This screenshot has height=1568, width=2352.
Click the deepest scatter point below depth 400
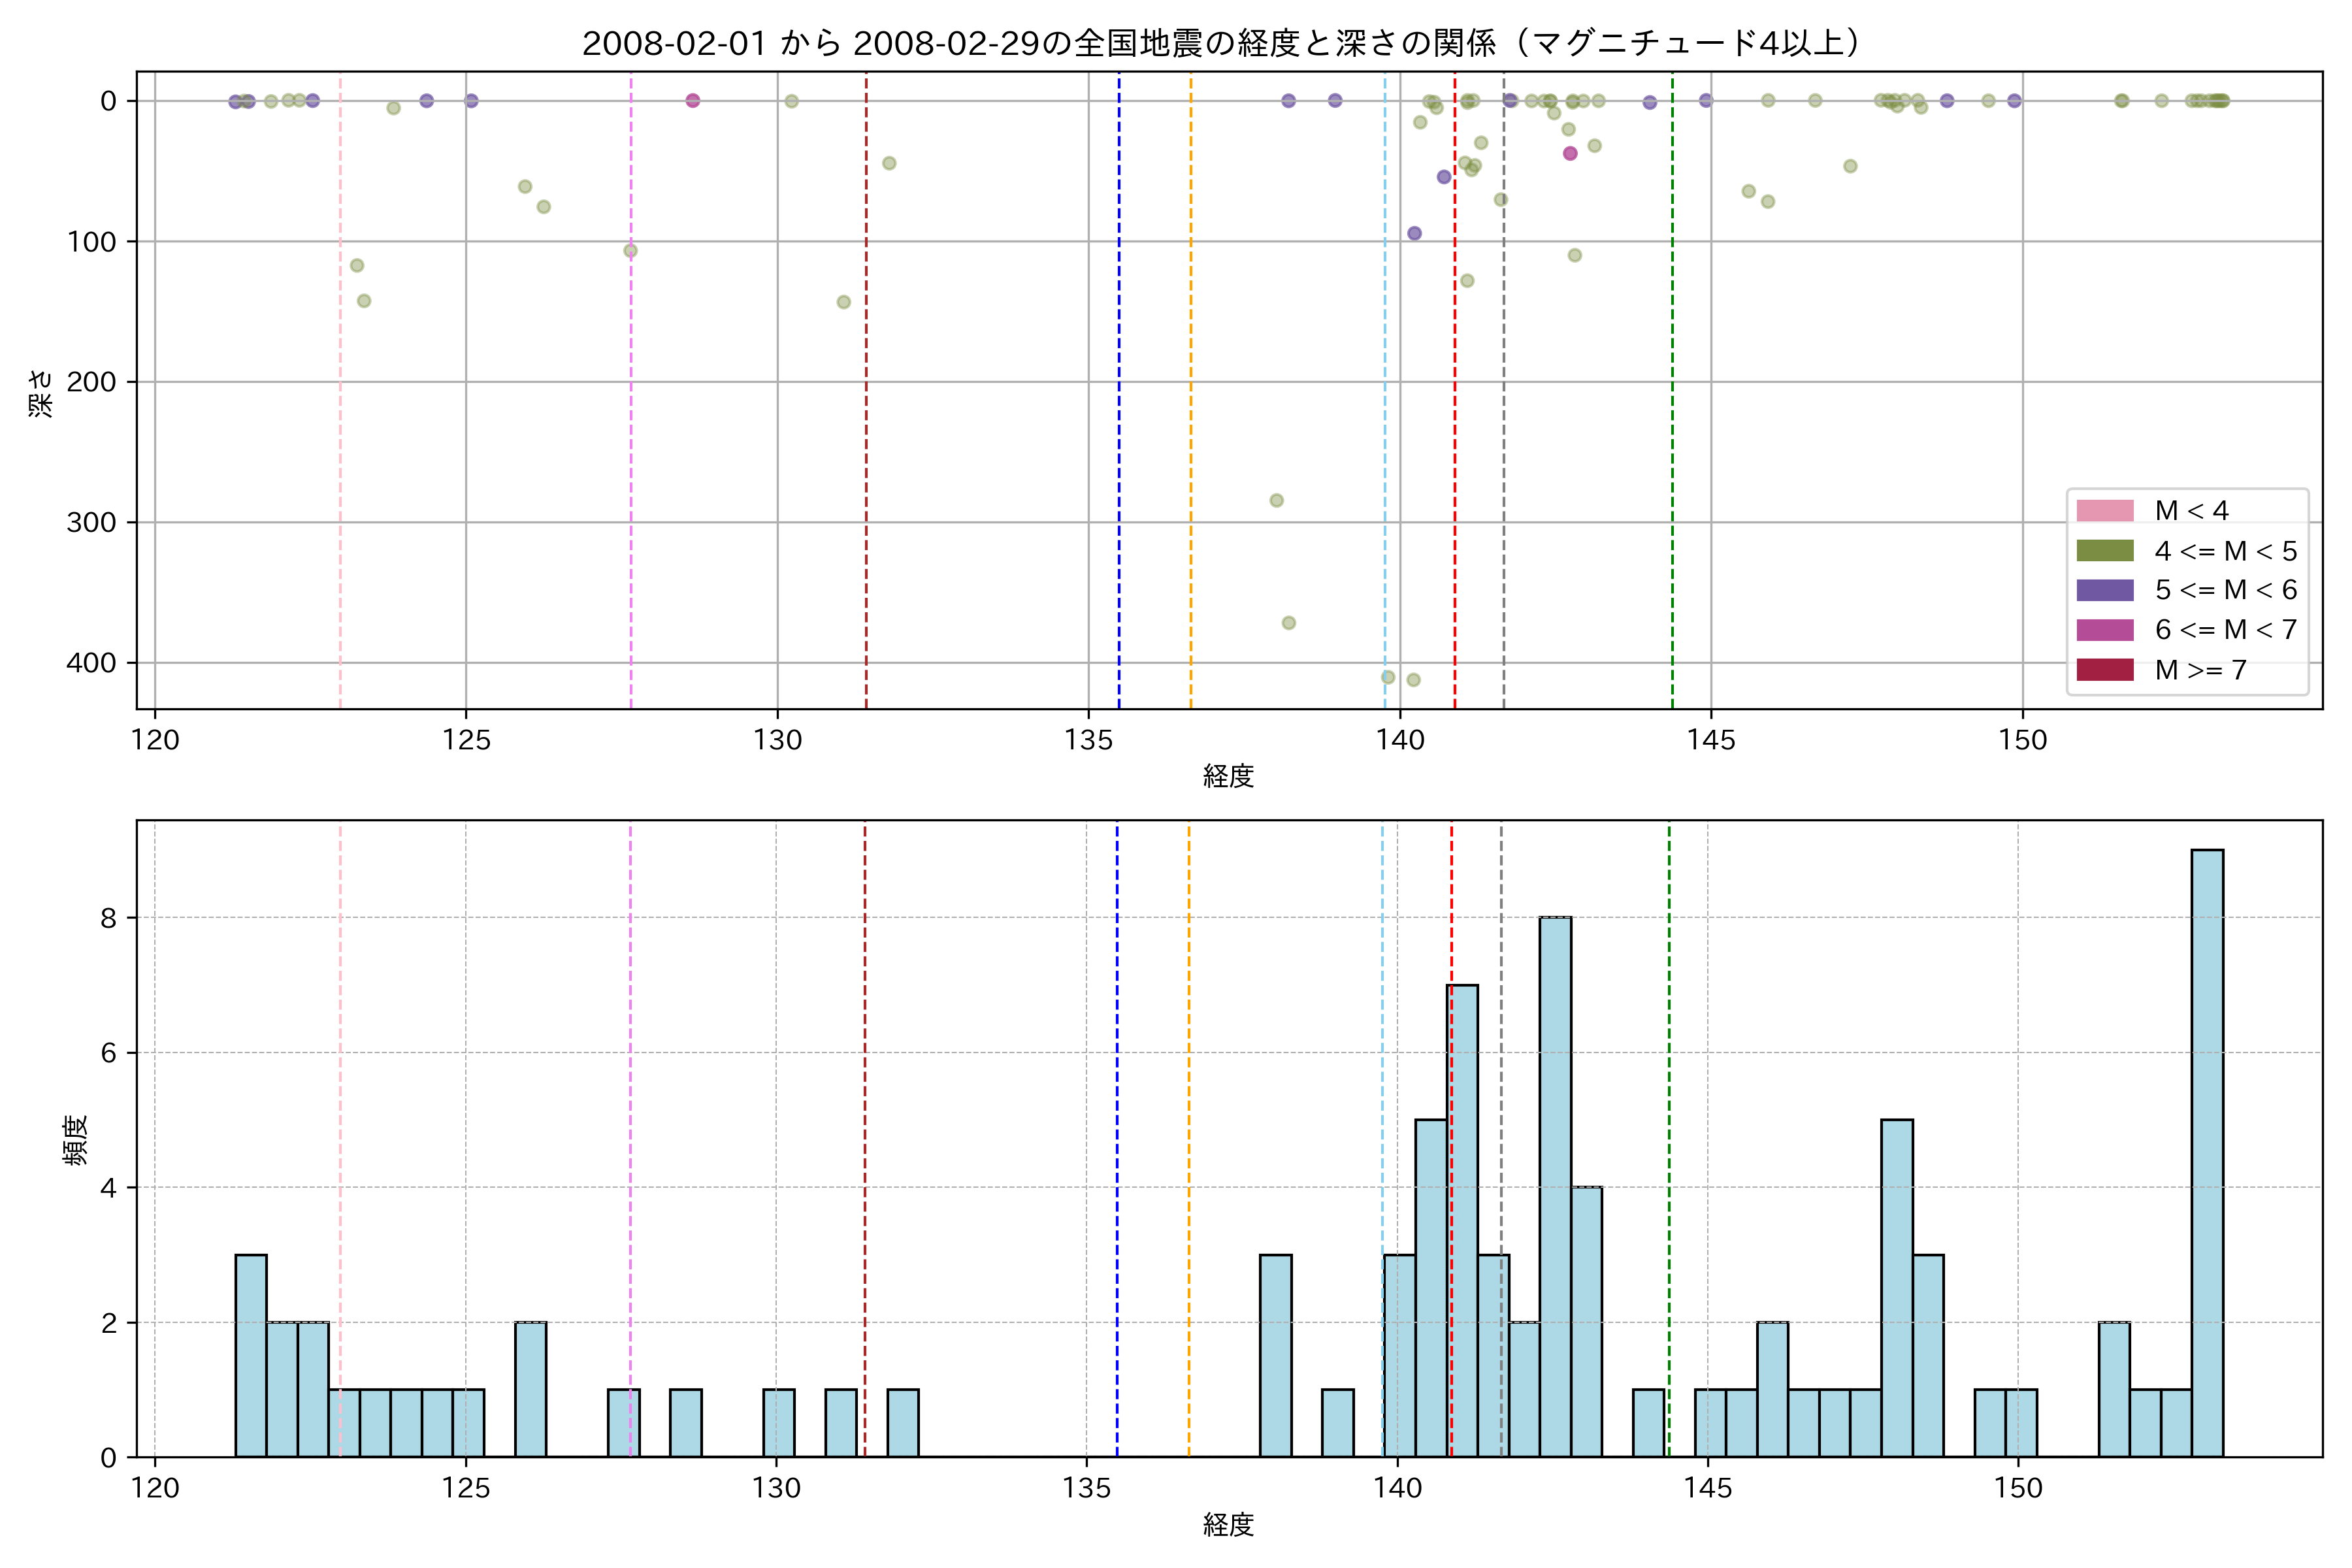coord(1413,680)
